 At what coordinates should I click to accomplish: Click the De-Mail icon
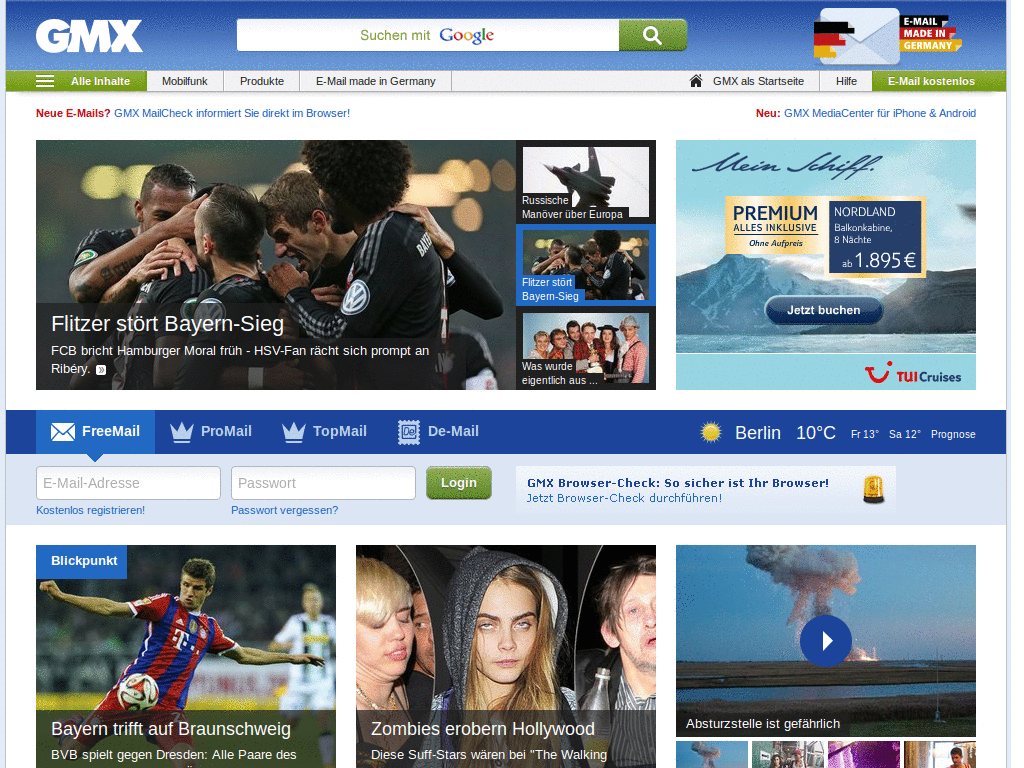[x=408, y=431]
